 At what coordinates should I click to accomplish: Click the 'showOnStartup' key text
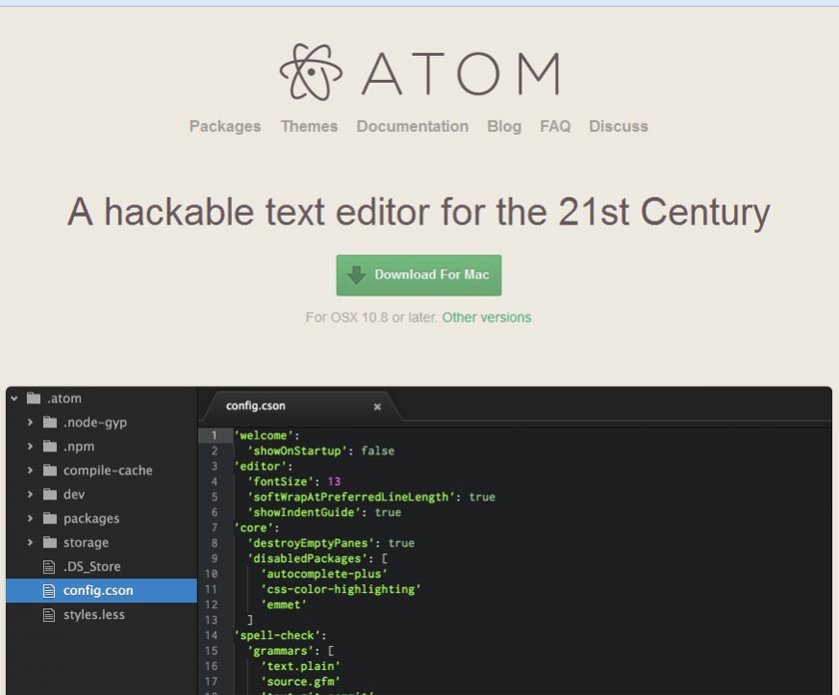(x=298, y=451)
